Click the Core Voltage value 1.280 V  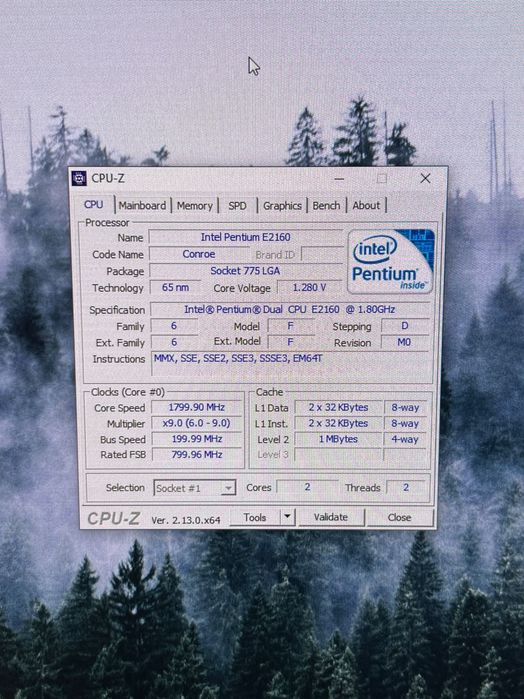[309, 288]
